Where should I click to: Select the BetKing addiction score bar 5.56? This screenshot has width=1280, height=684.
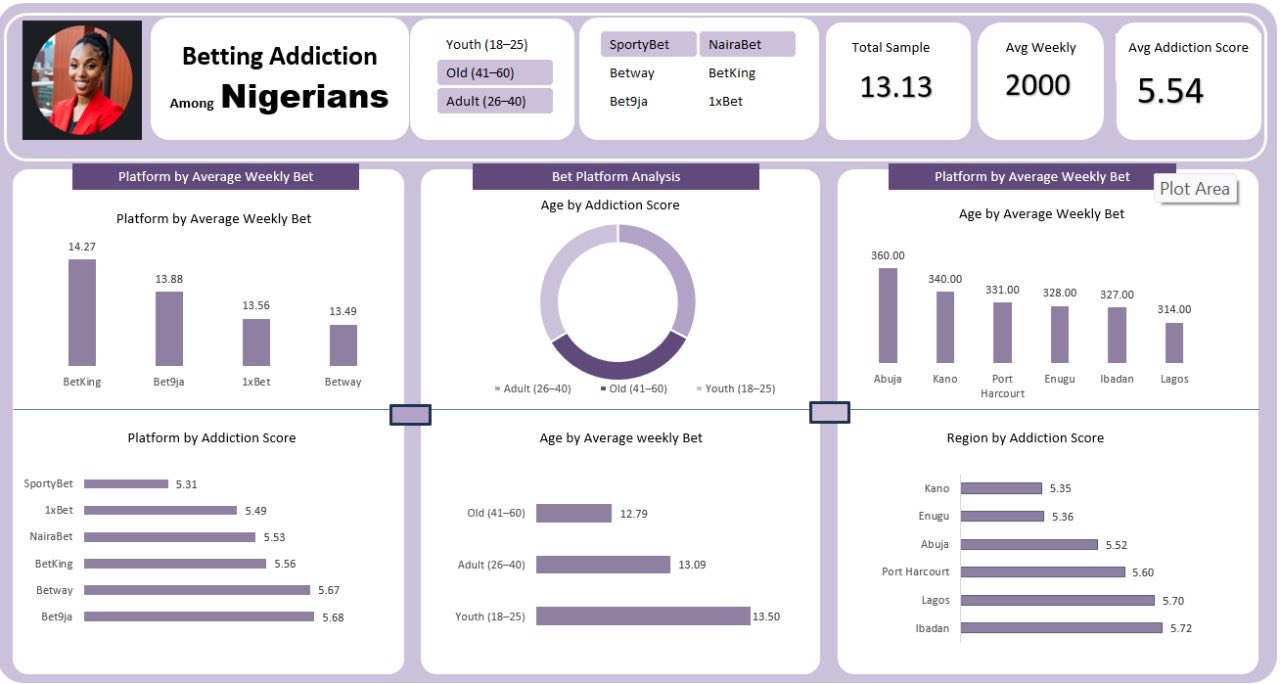click(175, 564)
